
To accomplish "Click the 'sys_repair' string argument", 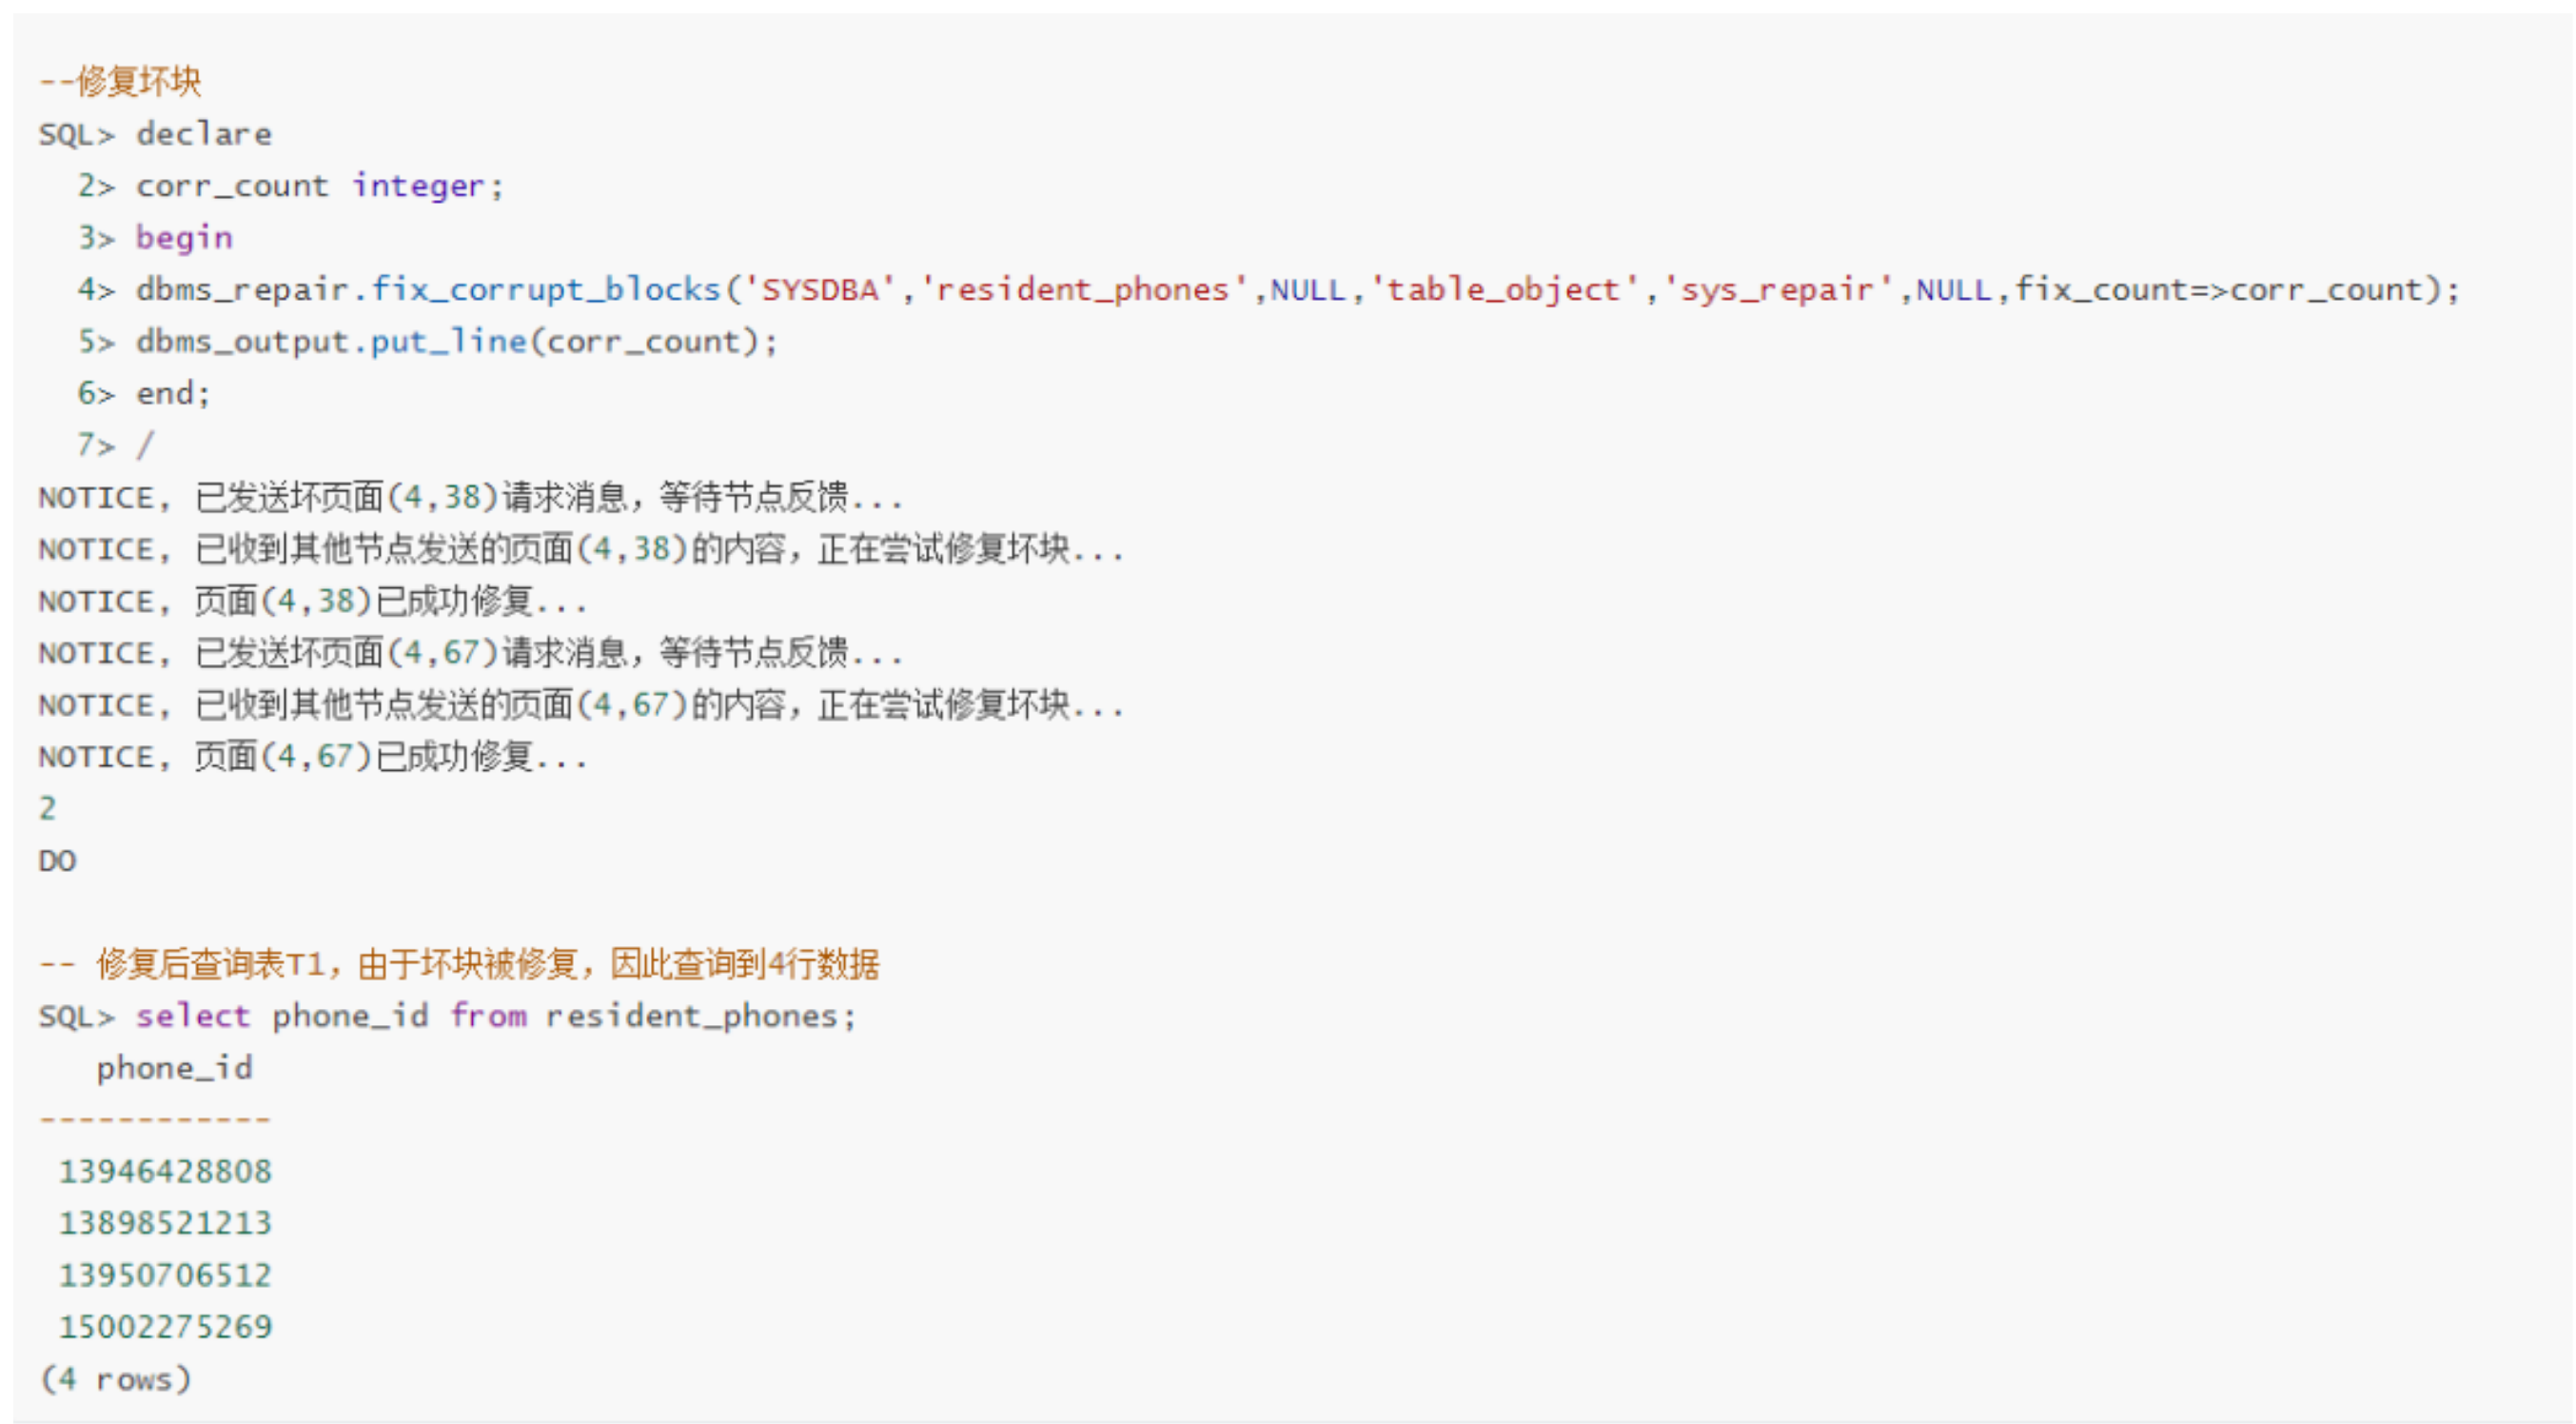I will pos(1777,290).
